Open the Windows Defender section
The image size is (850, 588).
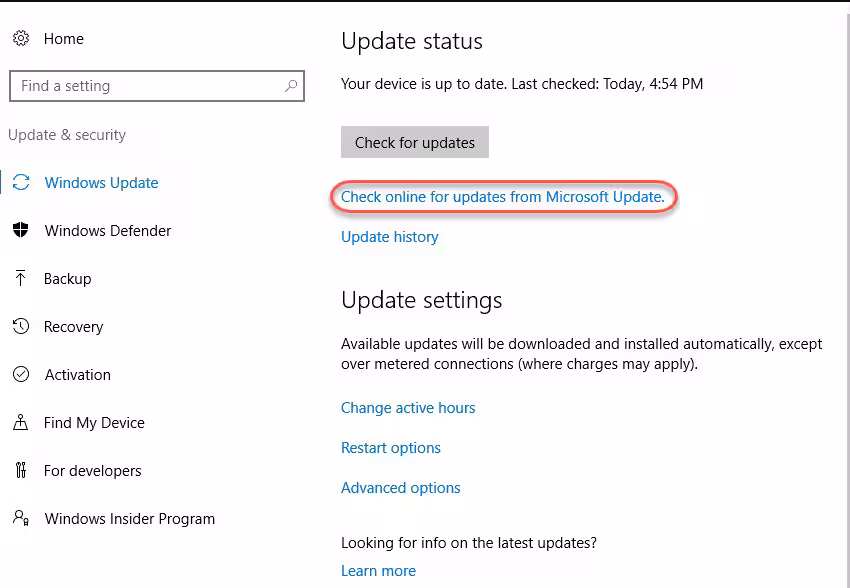tap(108, 231)
